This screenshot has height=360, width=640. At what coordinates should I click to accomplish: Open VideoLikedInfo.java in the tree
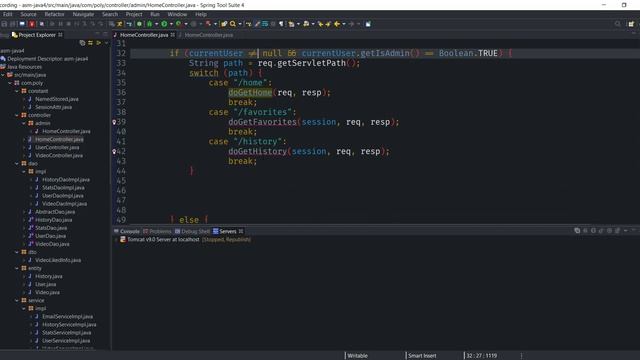click(58, 260)
